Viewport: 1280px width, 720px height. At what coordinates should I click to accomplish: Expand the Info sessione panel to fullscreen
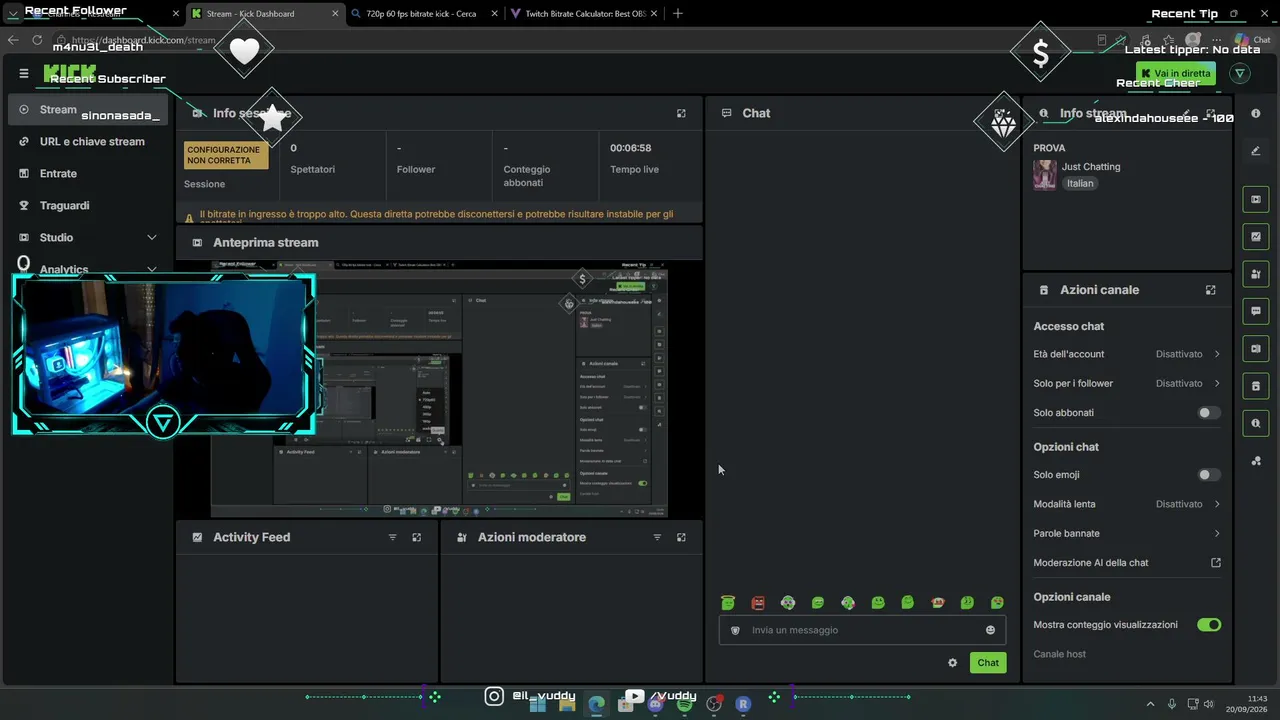click(x=681, y=113)
